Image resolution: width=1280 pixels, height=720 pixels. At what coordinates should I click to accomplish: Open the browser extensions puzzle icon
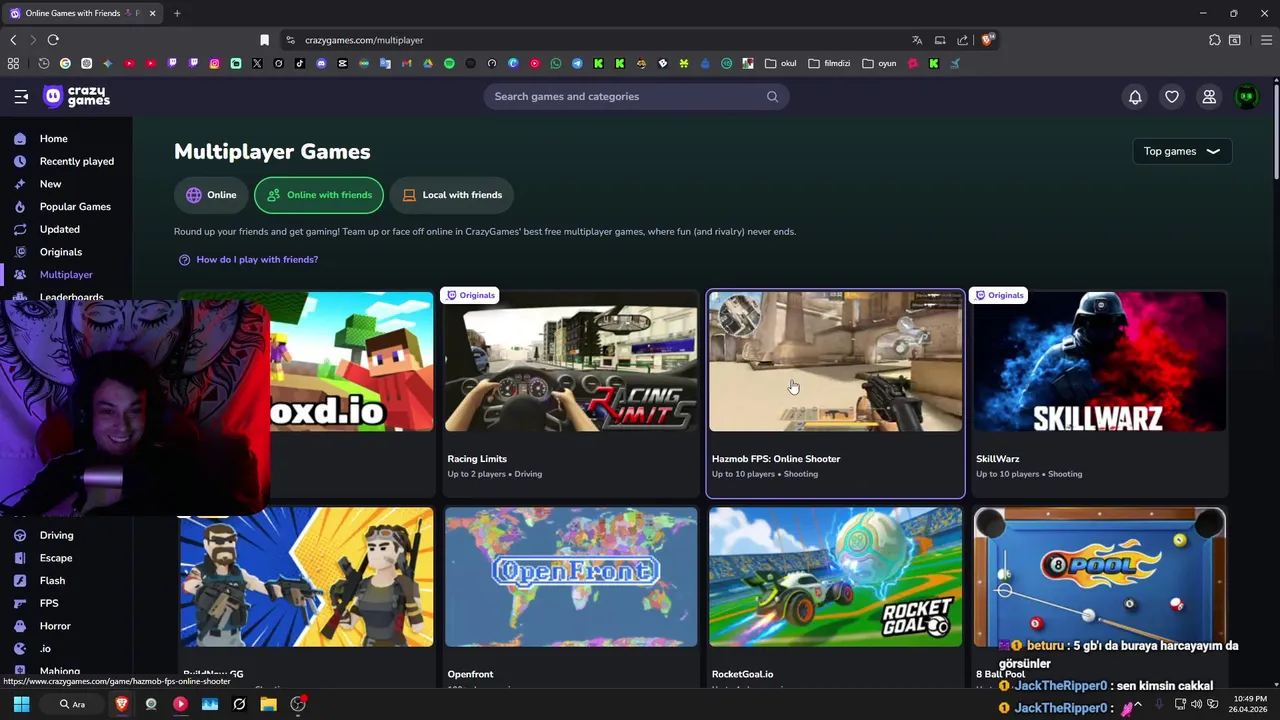tap(1214, 40)
